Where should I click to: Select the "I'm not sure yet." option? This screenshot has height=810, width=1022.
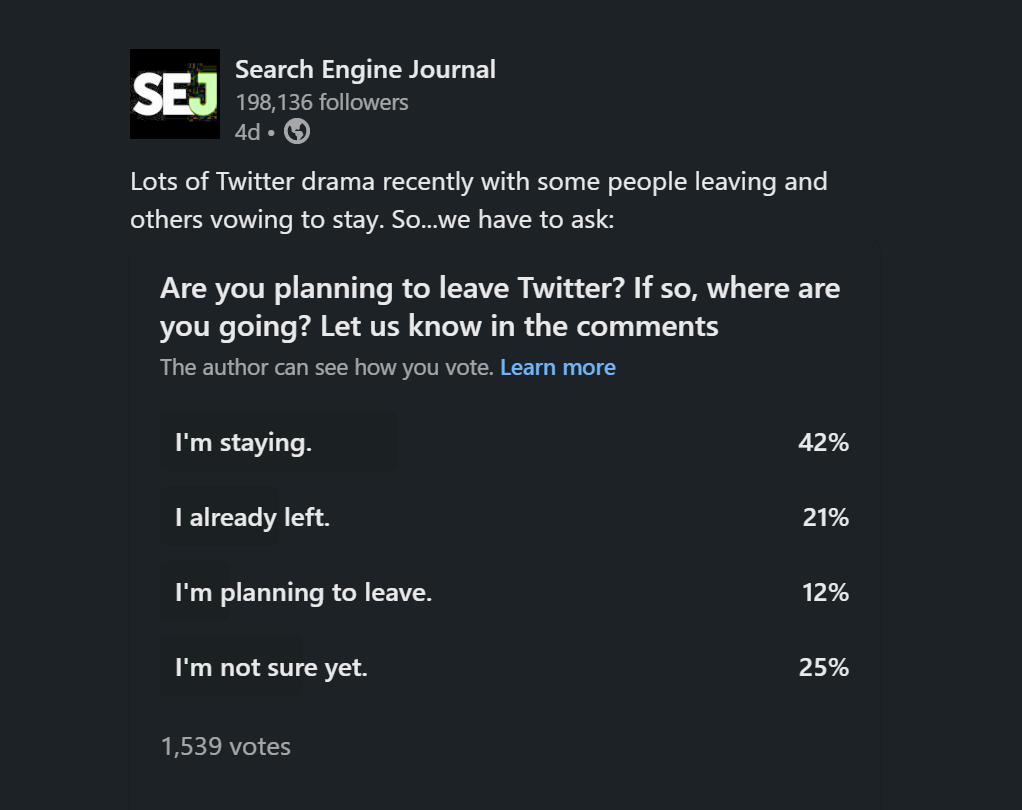point(271,668)
